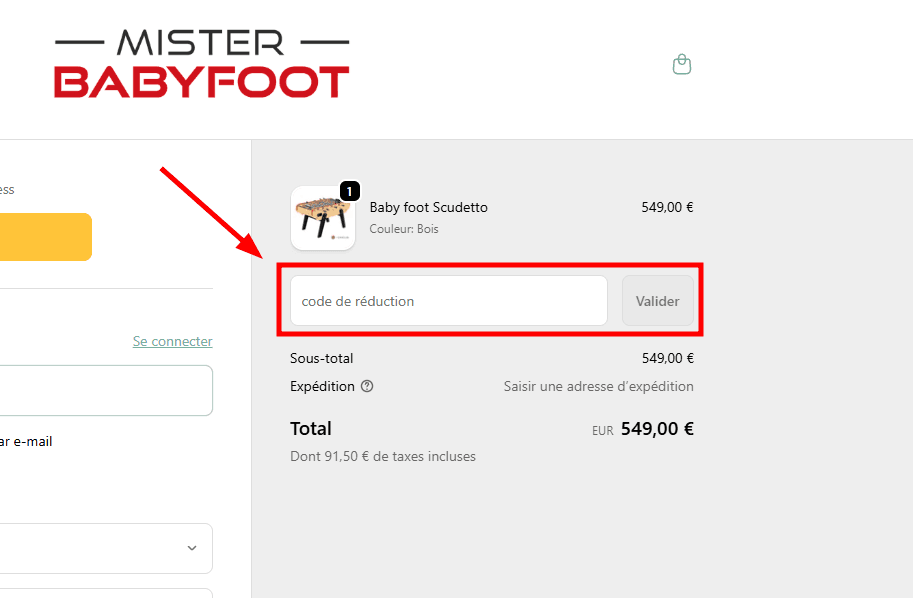Click the bold Total price 549,00 €
This screenshot has width=913, height=598.
point(657,429)
